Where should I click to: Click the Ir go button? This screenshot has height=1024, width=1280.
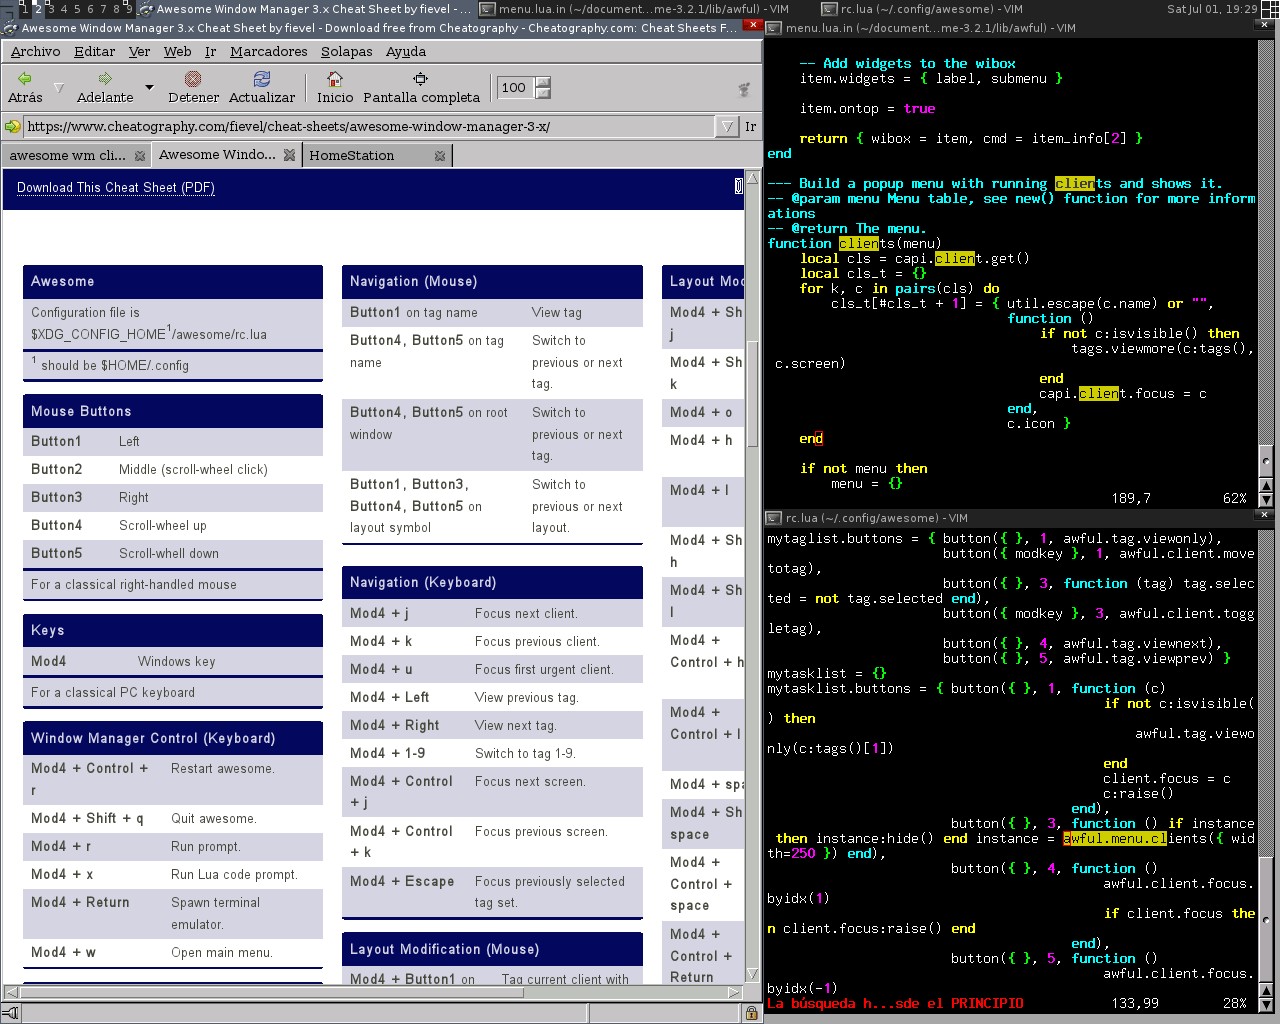point(751,126)
